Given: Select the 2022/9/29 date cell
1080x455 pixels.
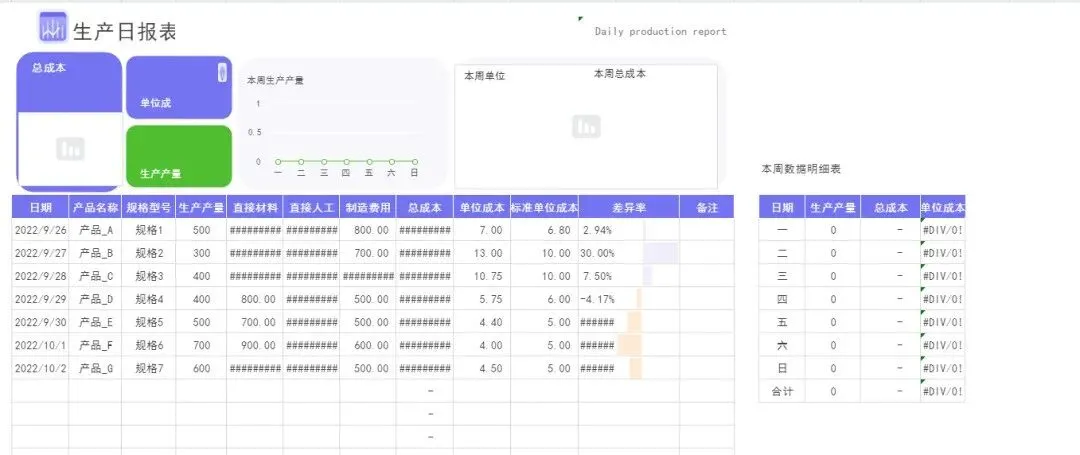Looking at the screenshot, I should coord(41,299).
